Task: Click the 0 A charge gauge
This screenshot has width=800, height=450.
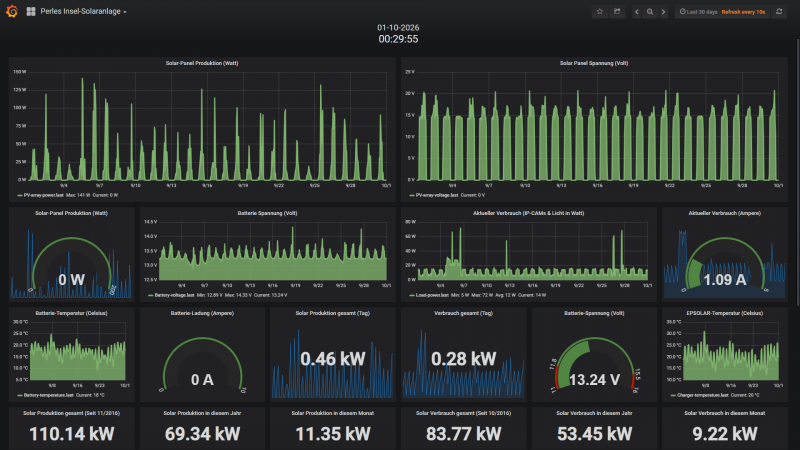Action: tap(202, 380)
